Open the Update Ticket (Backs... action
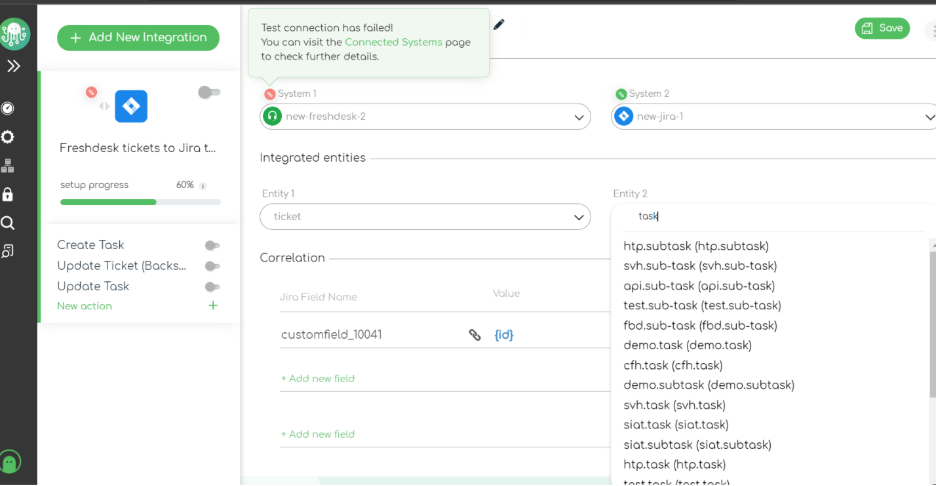 [122, 266]
